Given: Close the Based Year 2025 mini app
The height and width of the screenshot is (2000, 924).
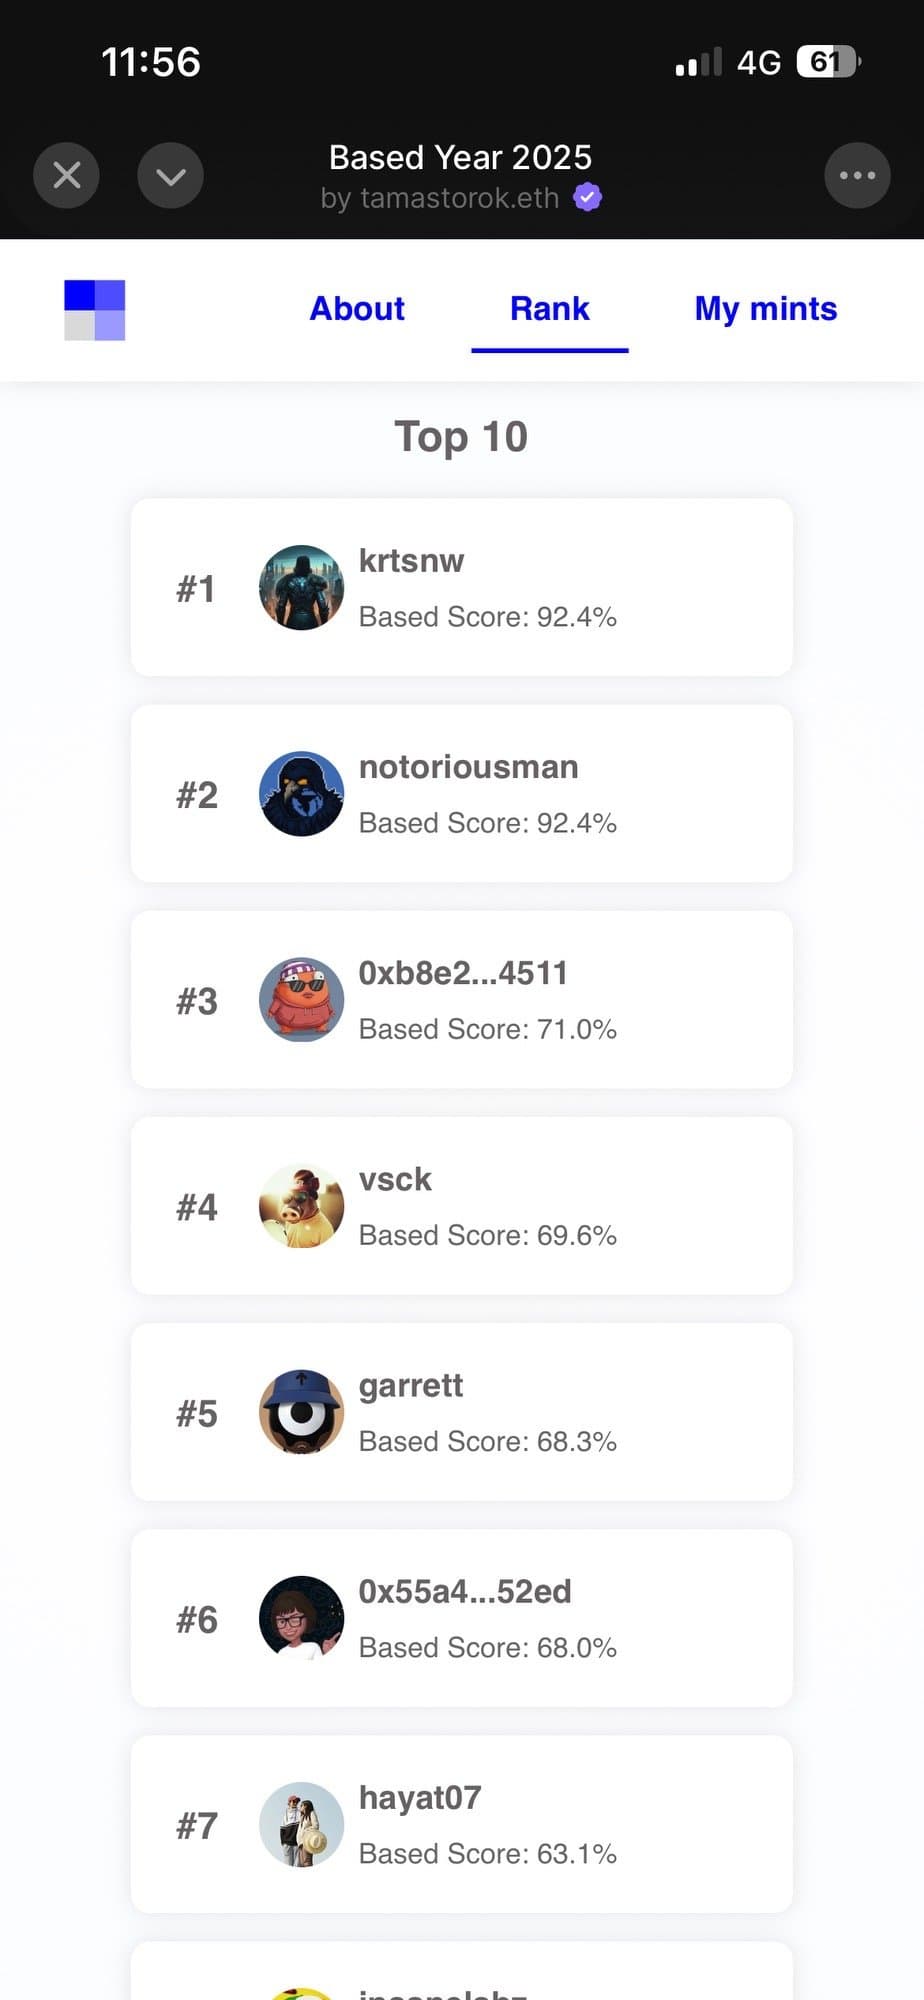Looking at the screenshot, I should pyautogui.click(x=66, y=176).
